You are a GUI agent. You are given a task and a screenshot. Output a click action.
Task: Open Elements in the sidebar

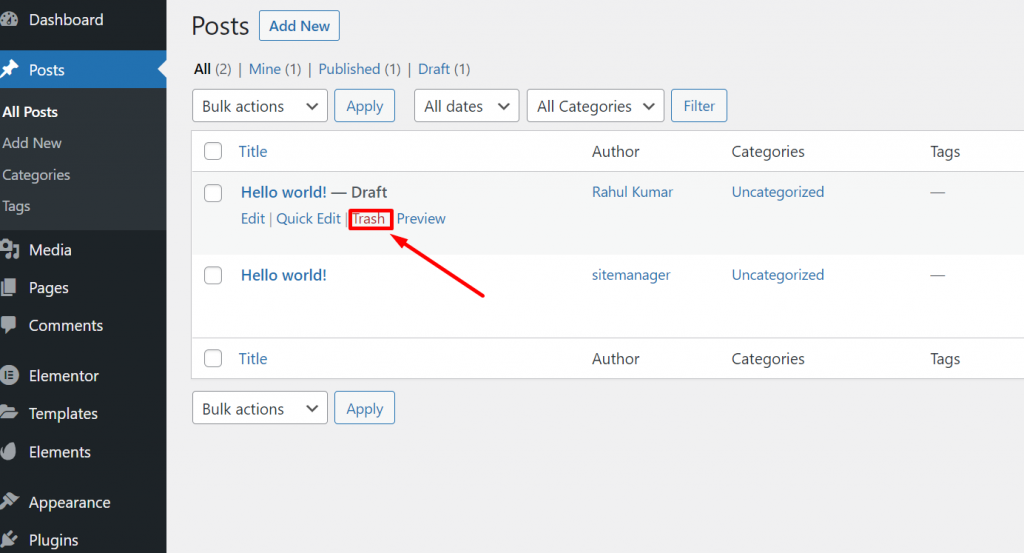59,452
